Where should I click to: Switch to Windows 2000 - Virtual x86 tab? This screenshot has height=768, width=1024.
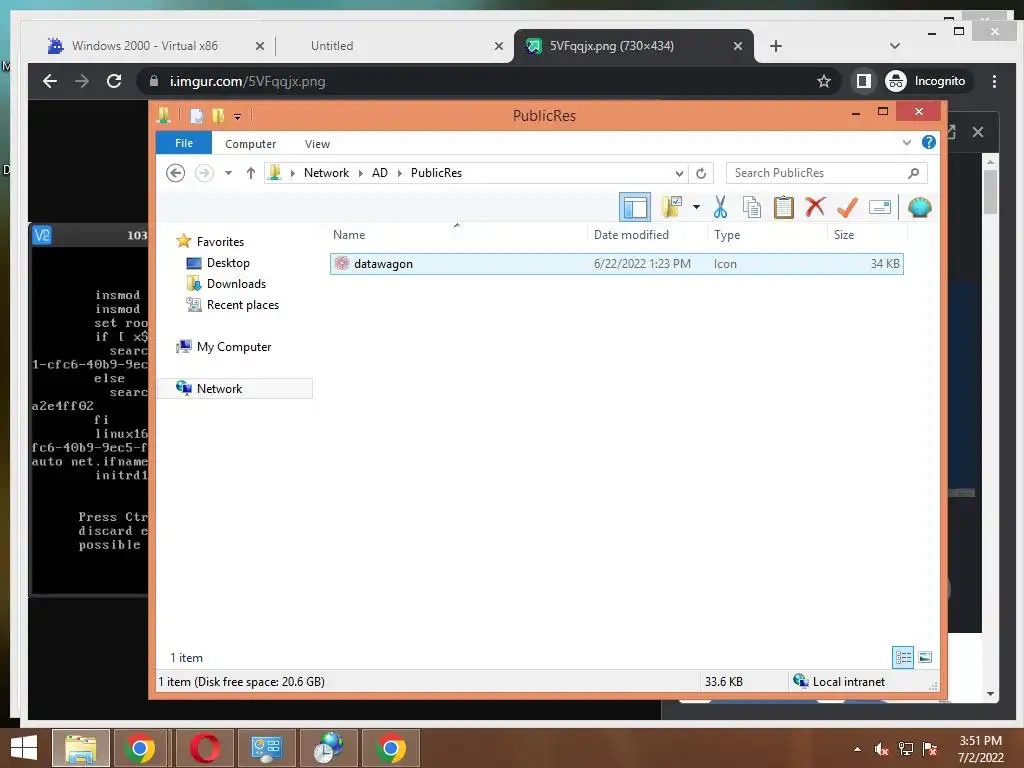click(x=144, y=46)
